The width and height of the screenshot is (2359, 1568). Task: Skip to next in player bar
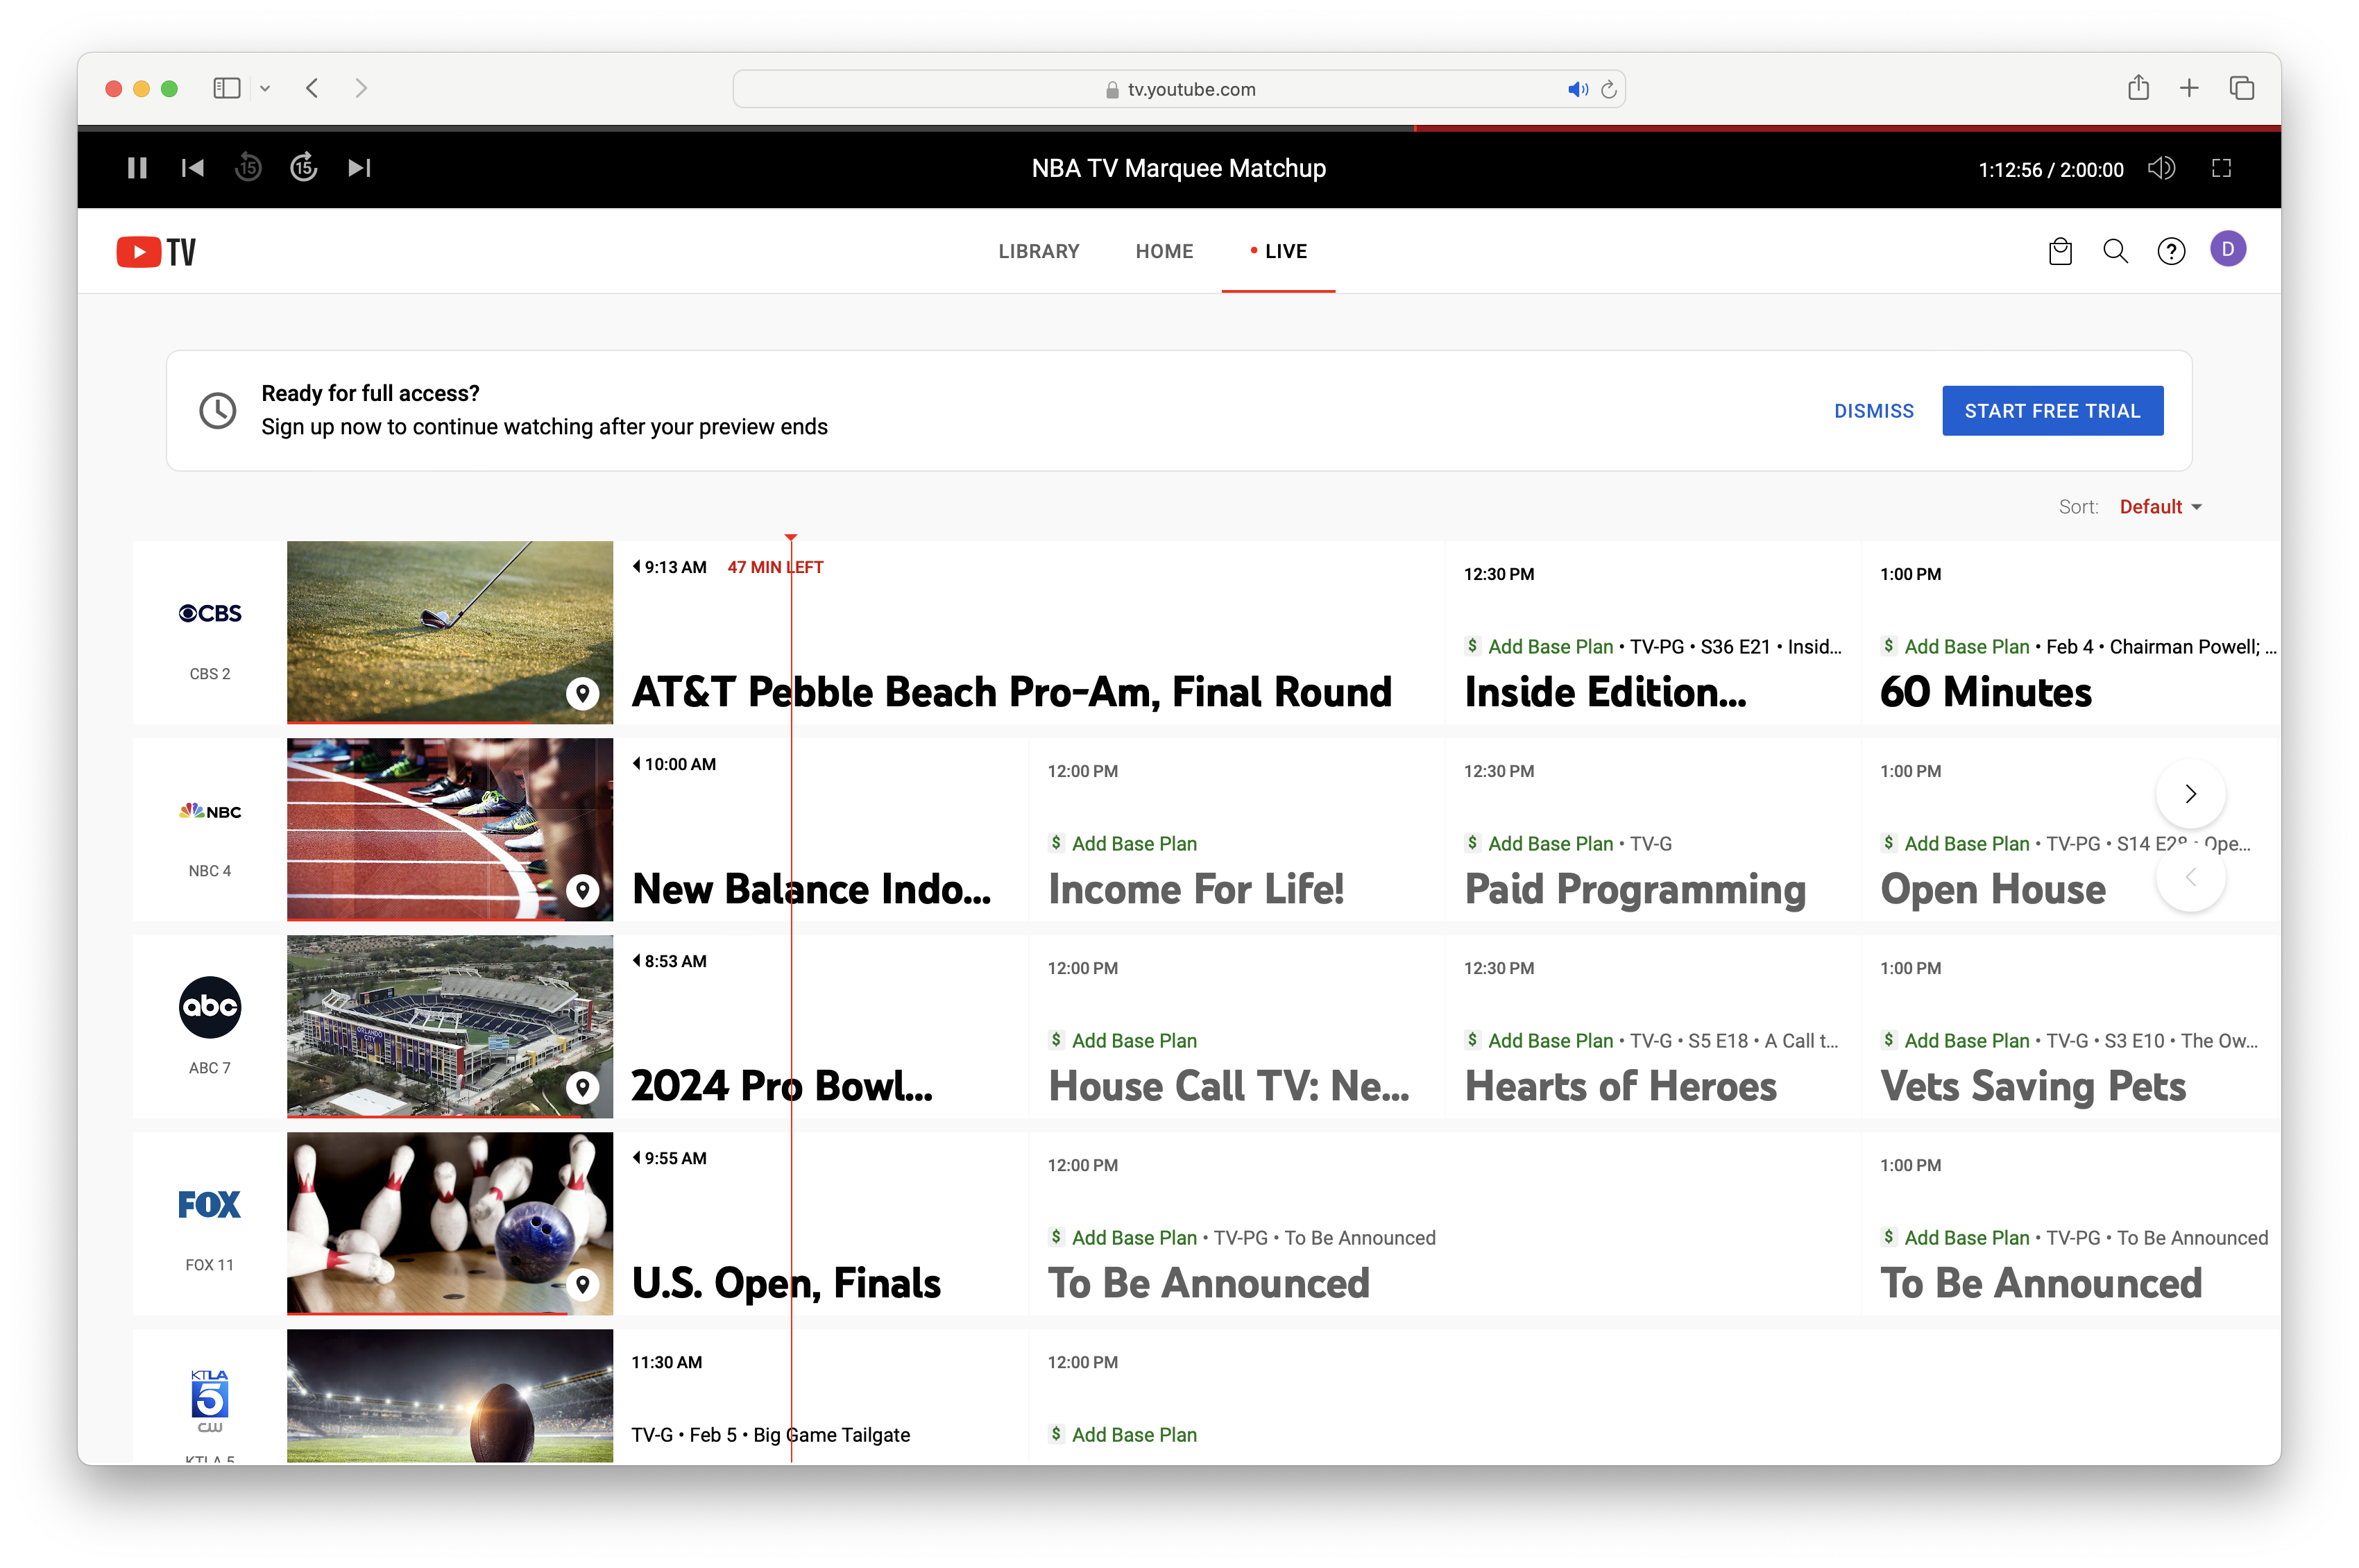359,168
